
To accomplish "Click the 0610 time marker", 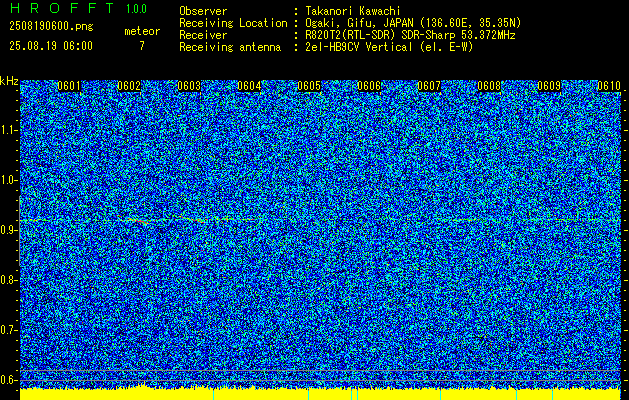I will [609, 86].
